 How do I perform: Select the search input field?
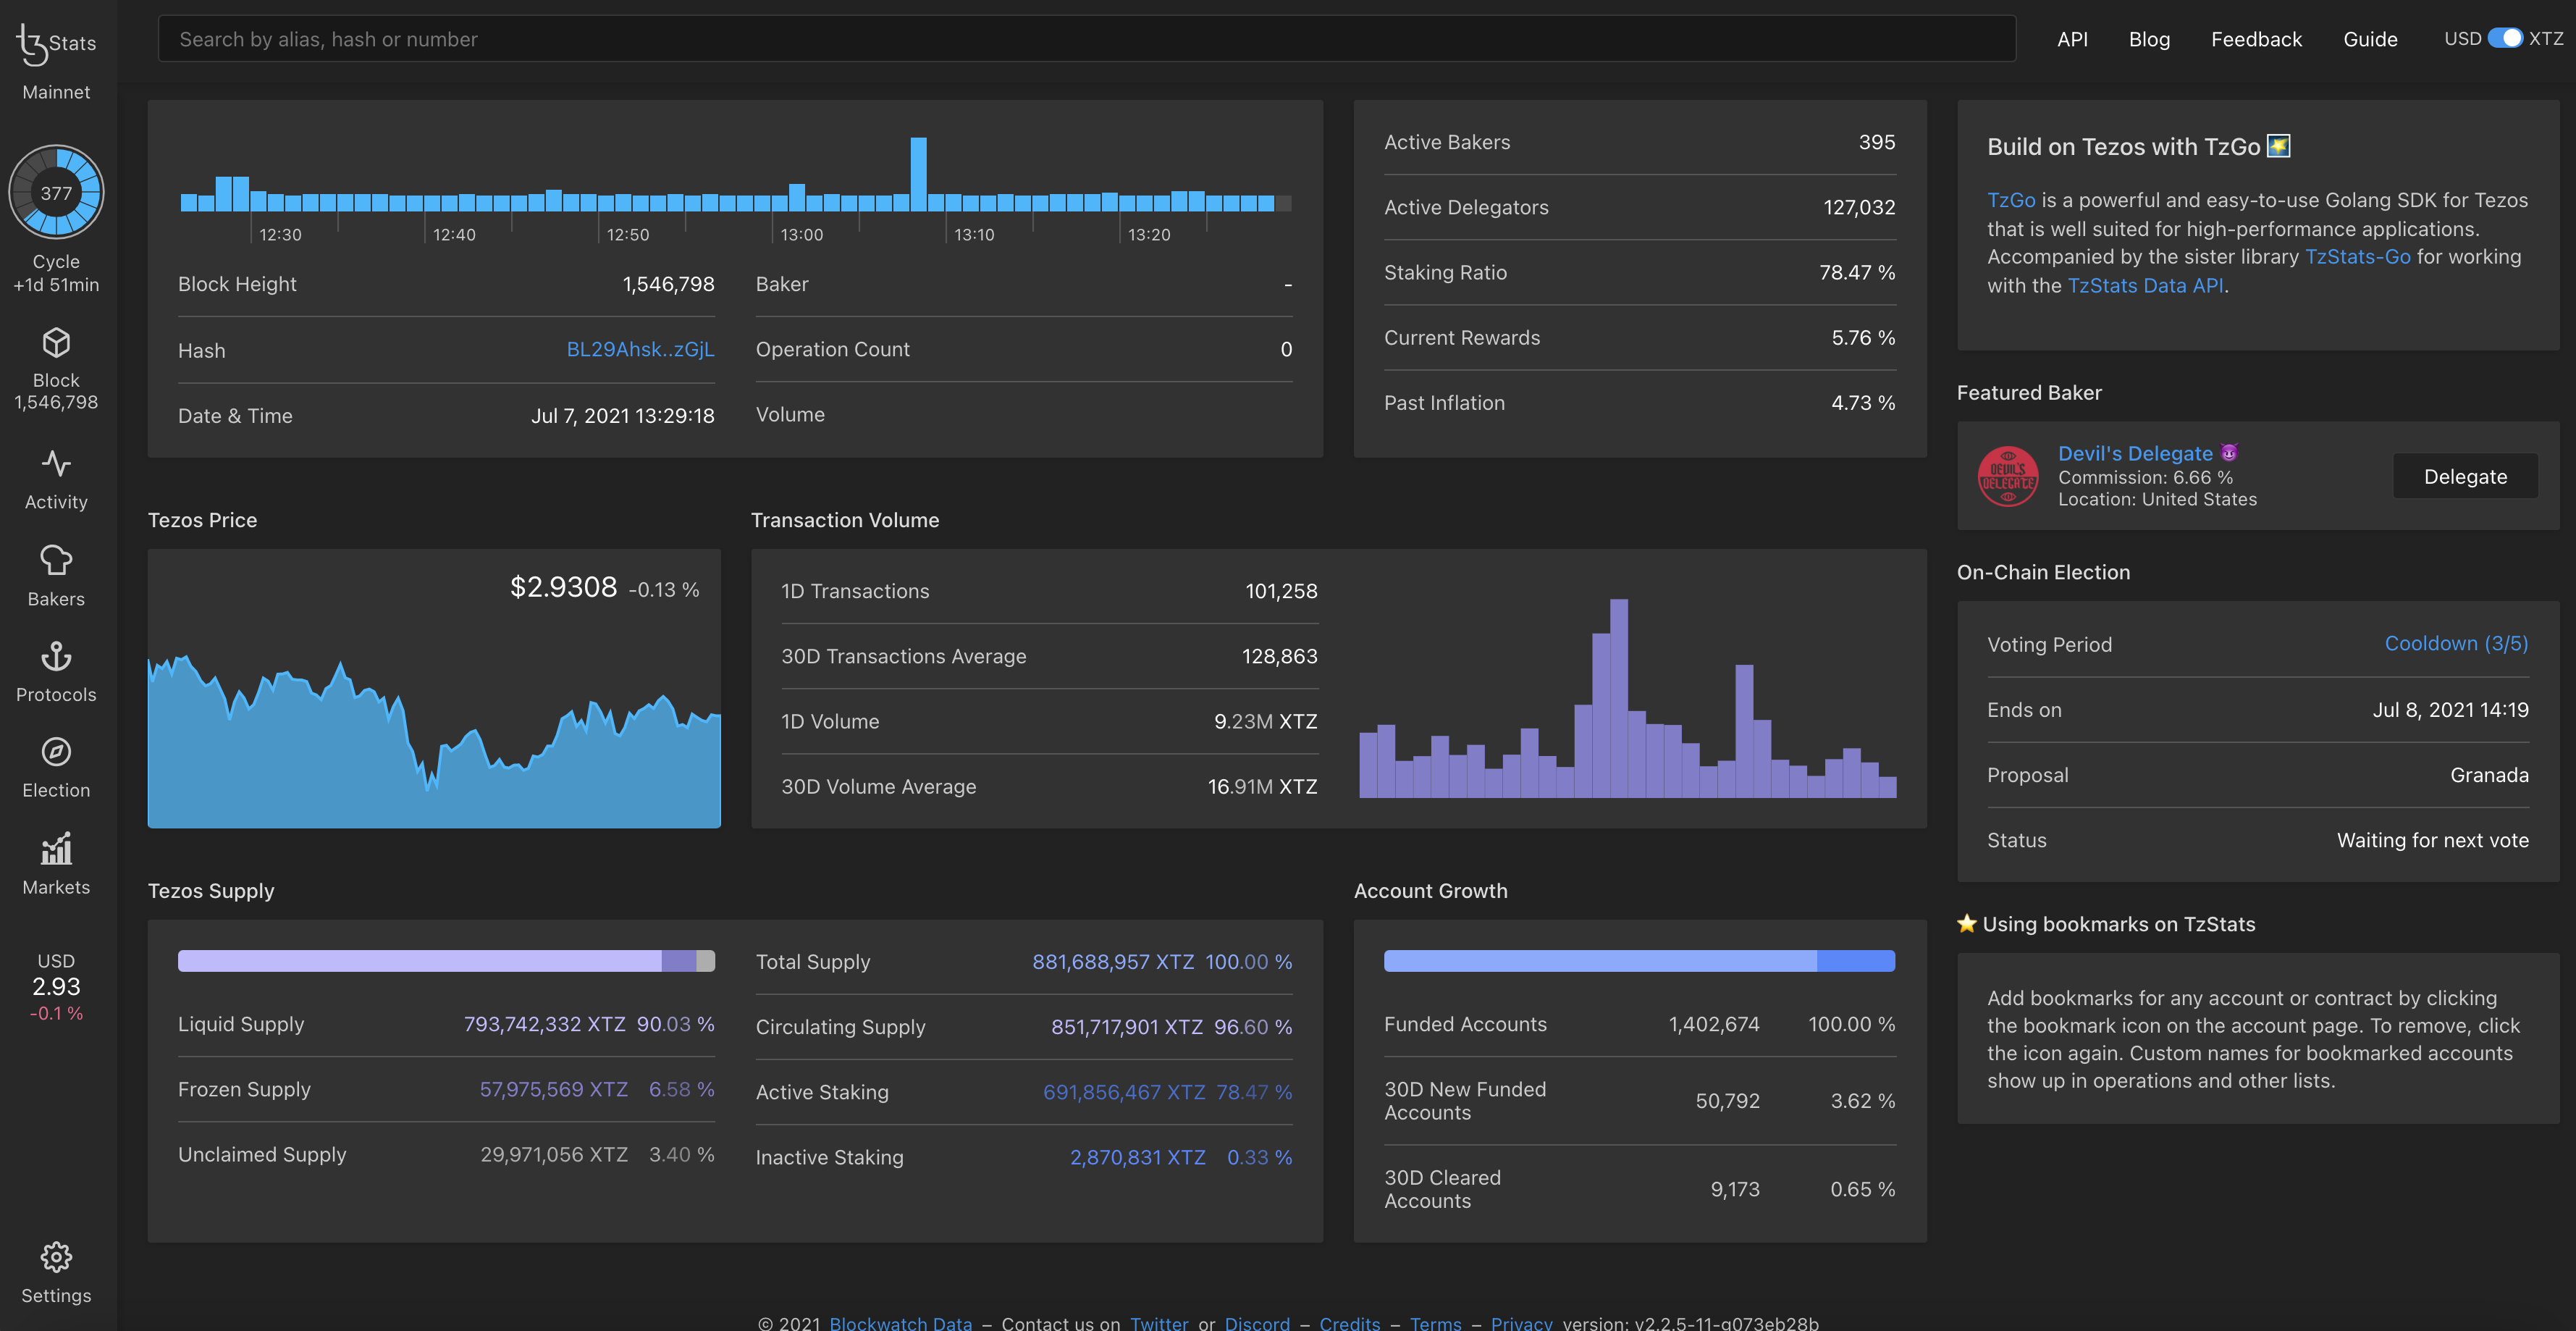(1086, 38)
